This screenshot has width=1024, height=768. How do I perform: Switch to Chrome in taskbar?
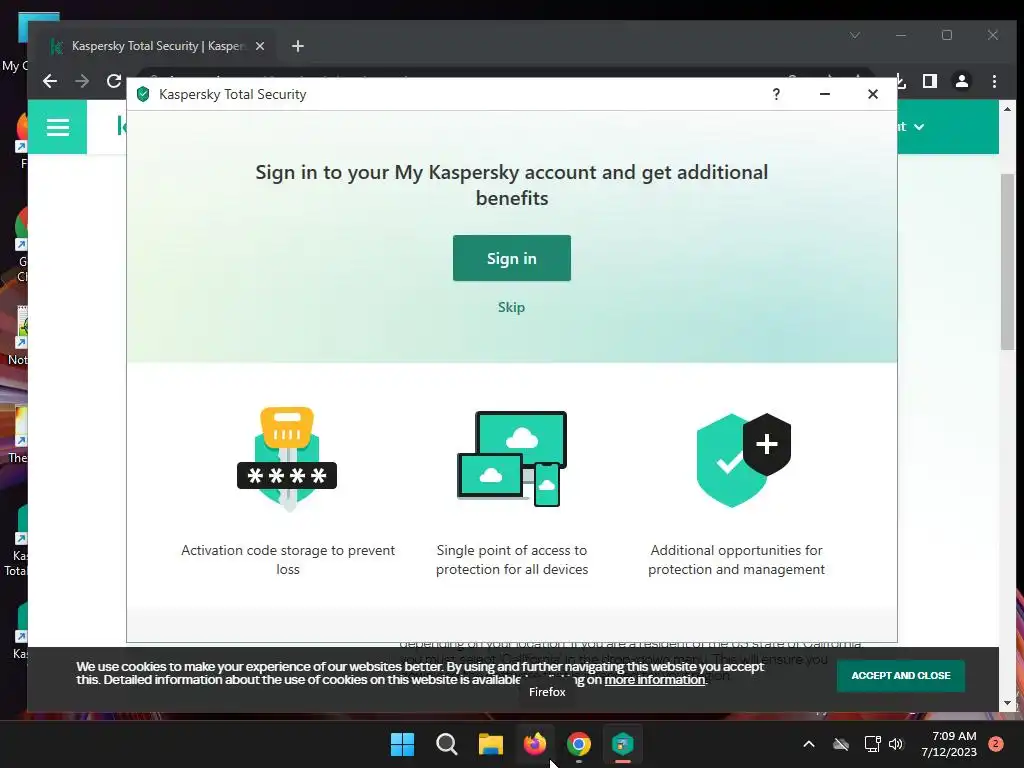579,744
